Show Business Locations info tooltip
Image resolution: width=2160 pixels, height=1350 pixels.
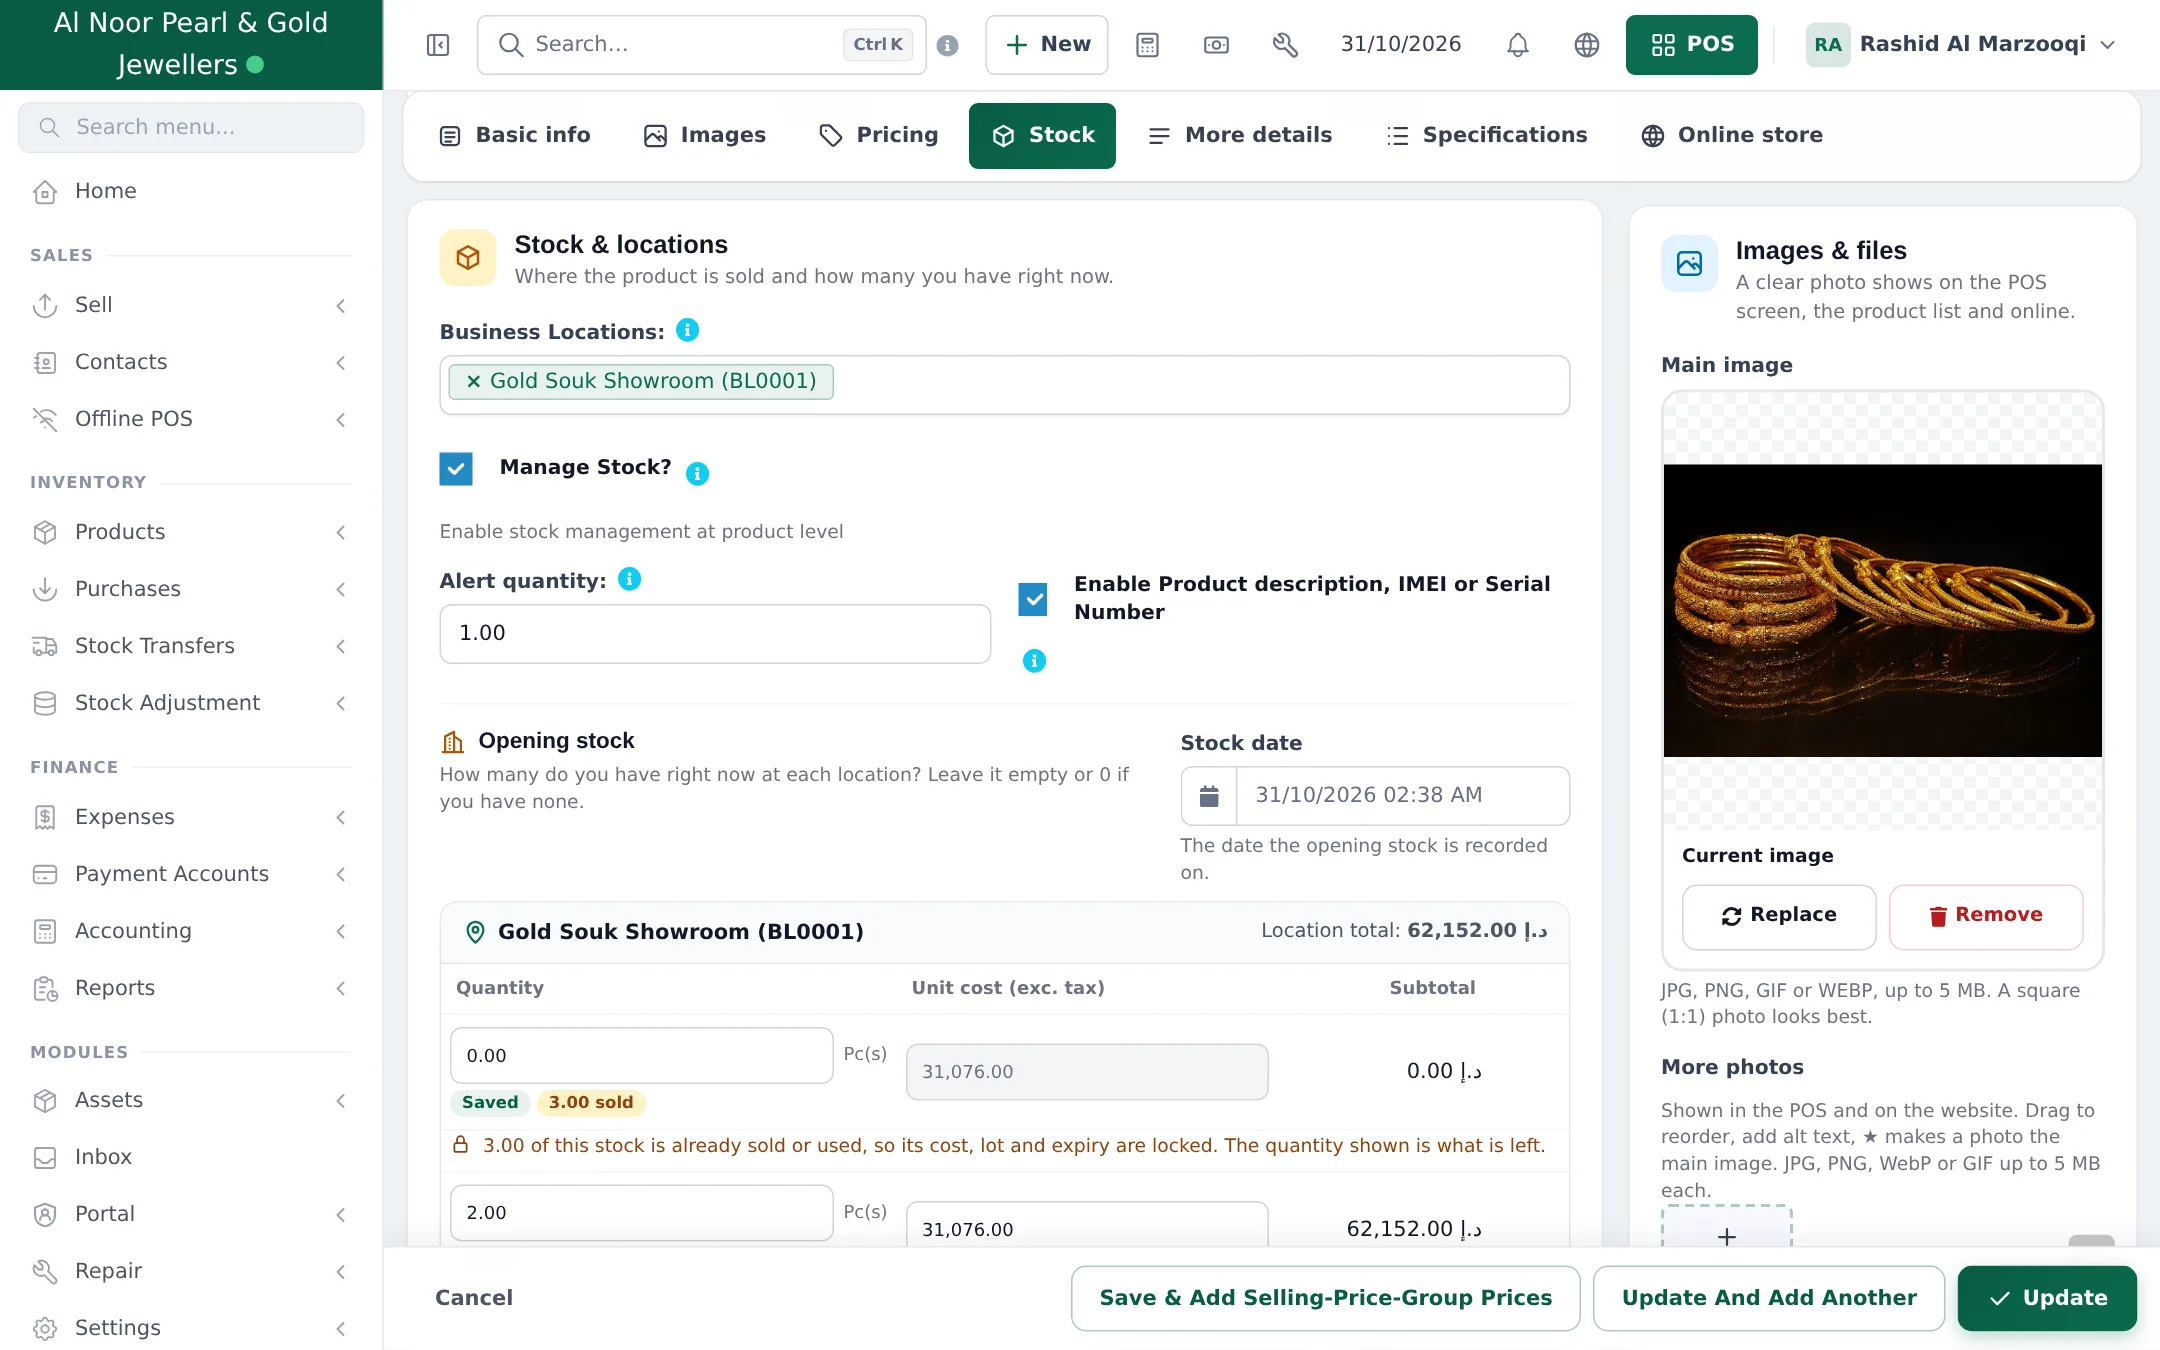coord(688,330)
